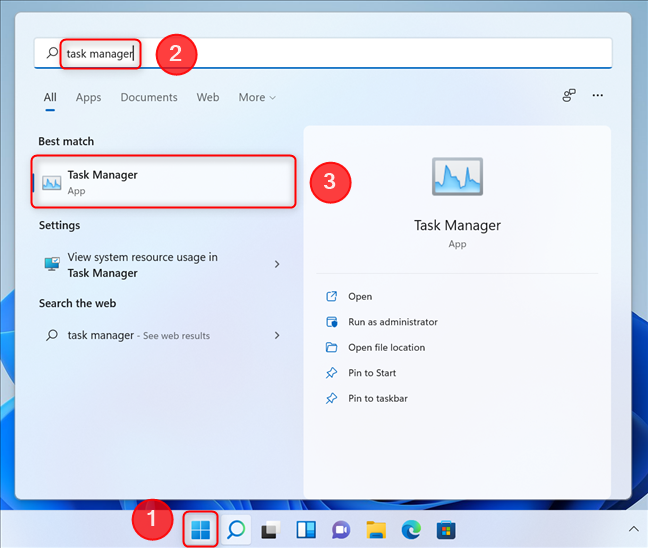This screenshot has height=548, width=648.
Task: Click the Settings section heading
Action: (x=60, y=226)
